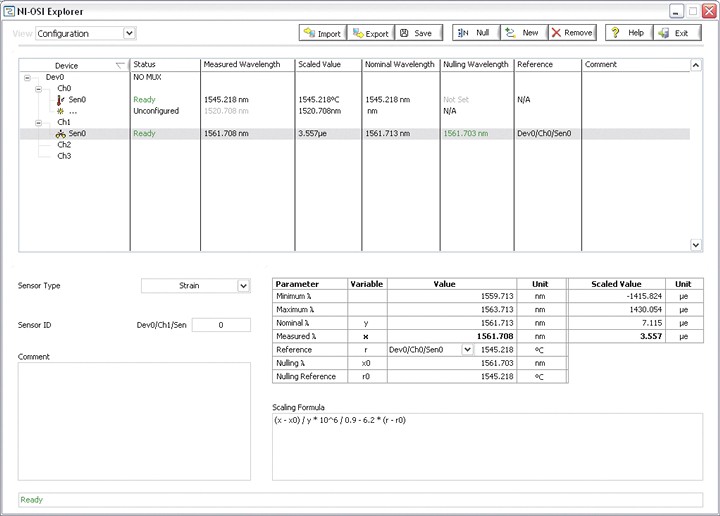Select the Ch2 channel in tree
The image size is (720, 516).
point(64,144)
